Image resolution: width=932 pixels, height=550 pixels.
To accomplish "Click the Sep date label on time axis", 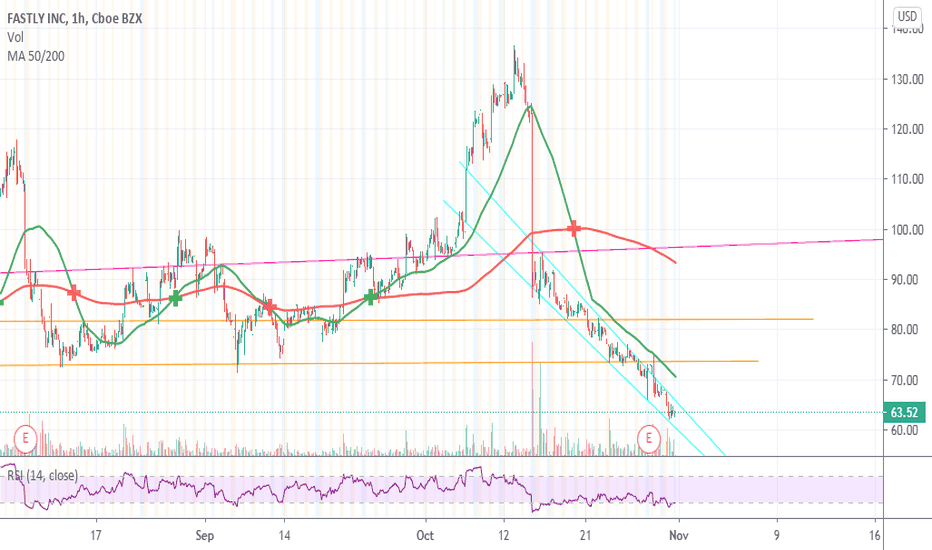I will coord(204,536).
